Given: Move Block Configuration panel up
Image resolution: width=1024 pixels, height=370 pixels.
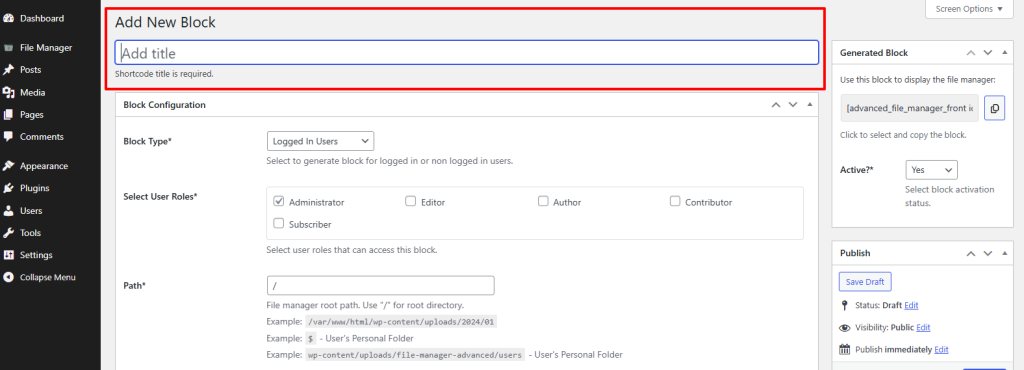Looking at the screenshot, I should coord(775,104).
